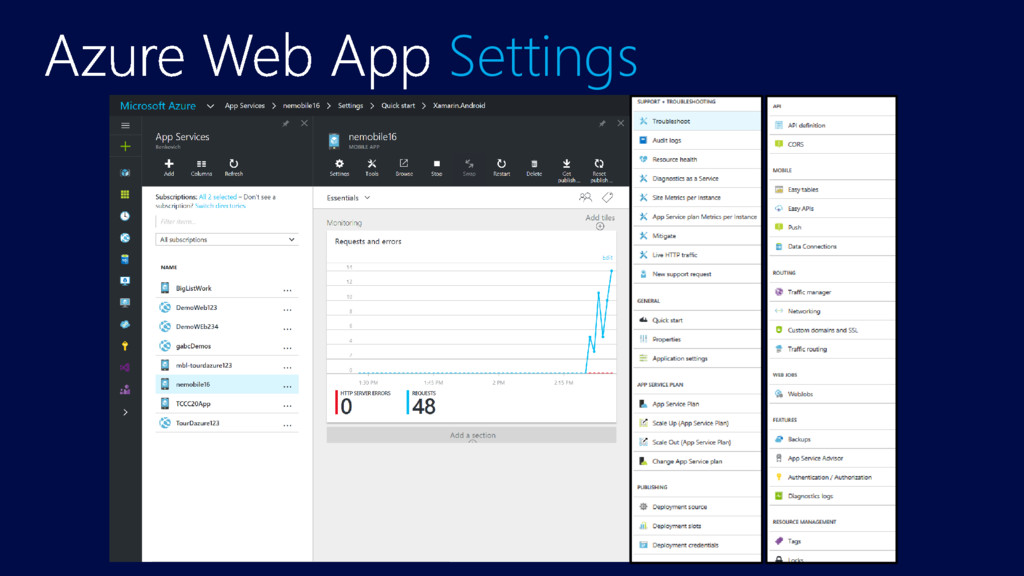Viewport: 1024px width, 576px height.
Task: Open Tools in the nemobile16 toolbar
Action: (372, 167)
